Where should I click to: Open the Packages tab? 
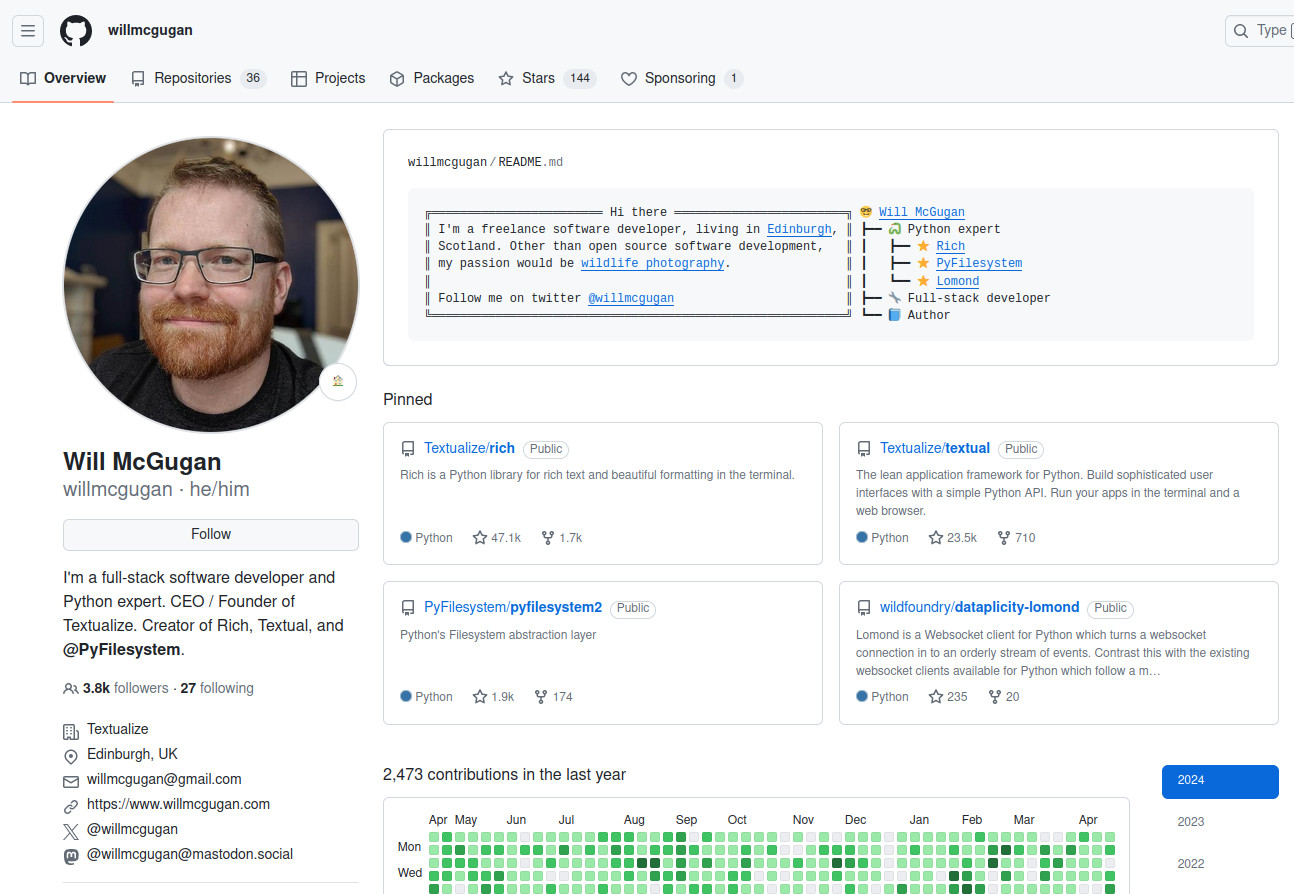point(432,78)
